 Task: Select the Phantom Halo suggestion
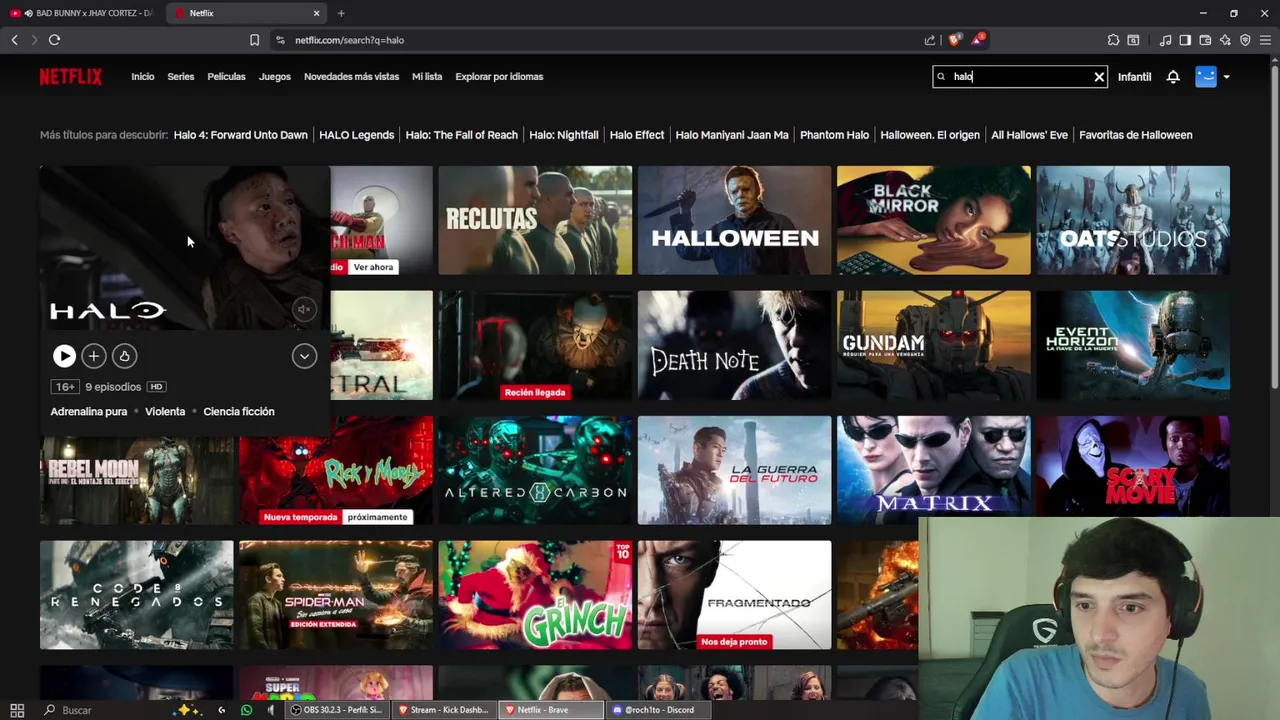[x=834, y=135]
